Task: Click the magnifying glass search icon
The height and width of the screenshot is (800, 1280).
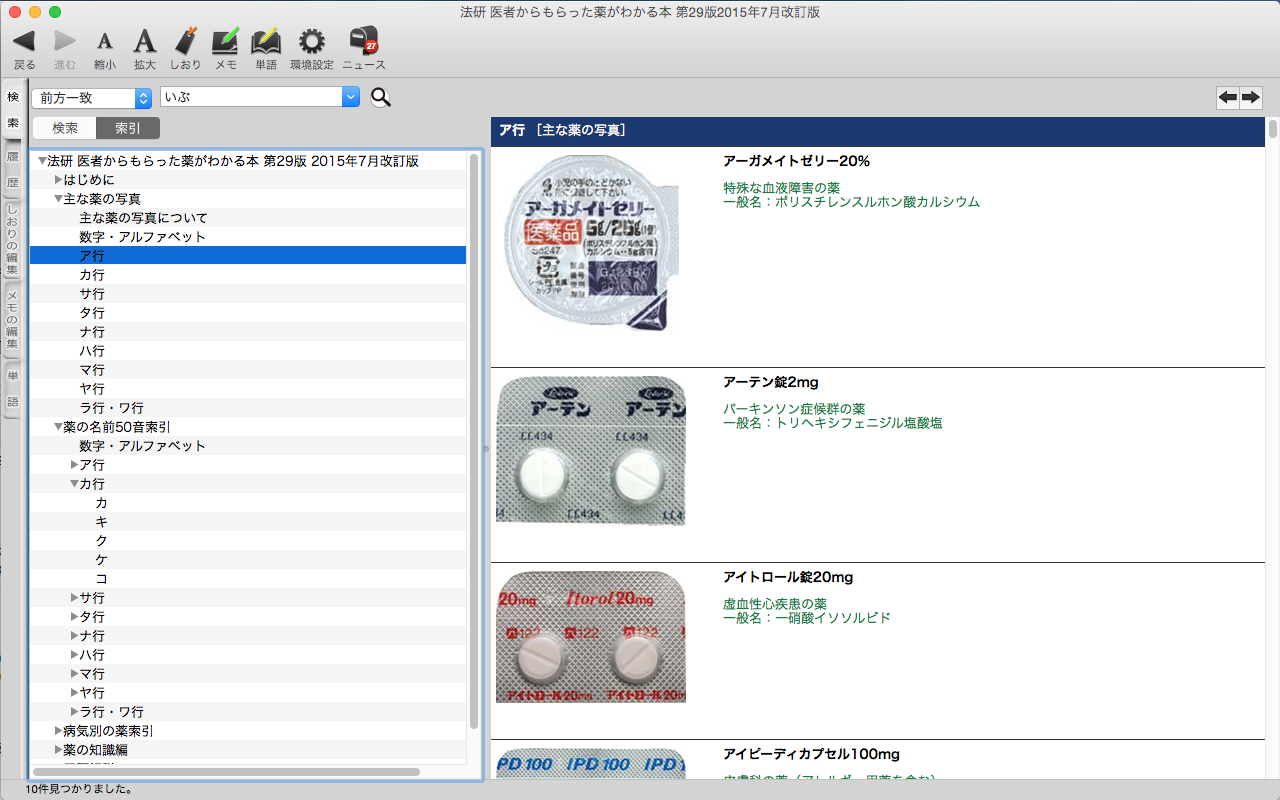Action: tap(381, 97)
